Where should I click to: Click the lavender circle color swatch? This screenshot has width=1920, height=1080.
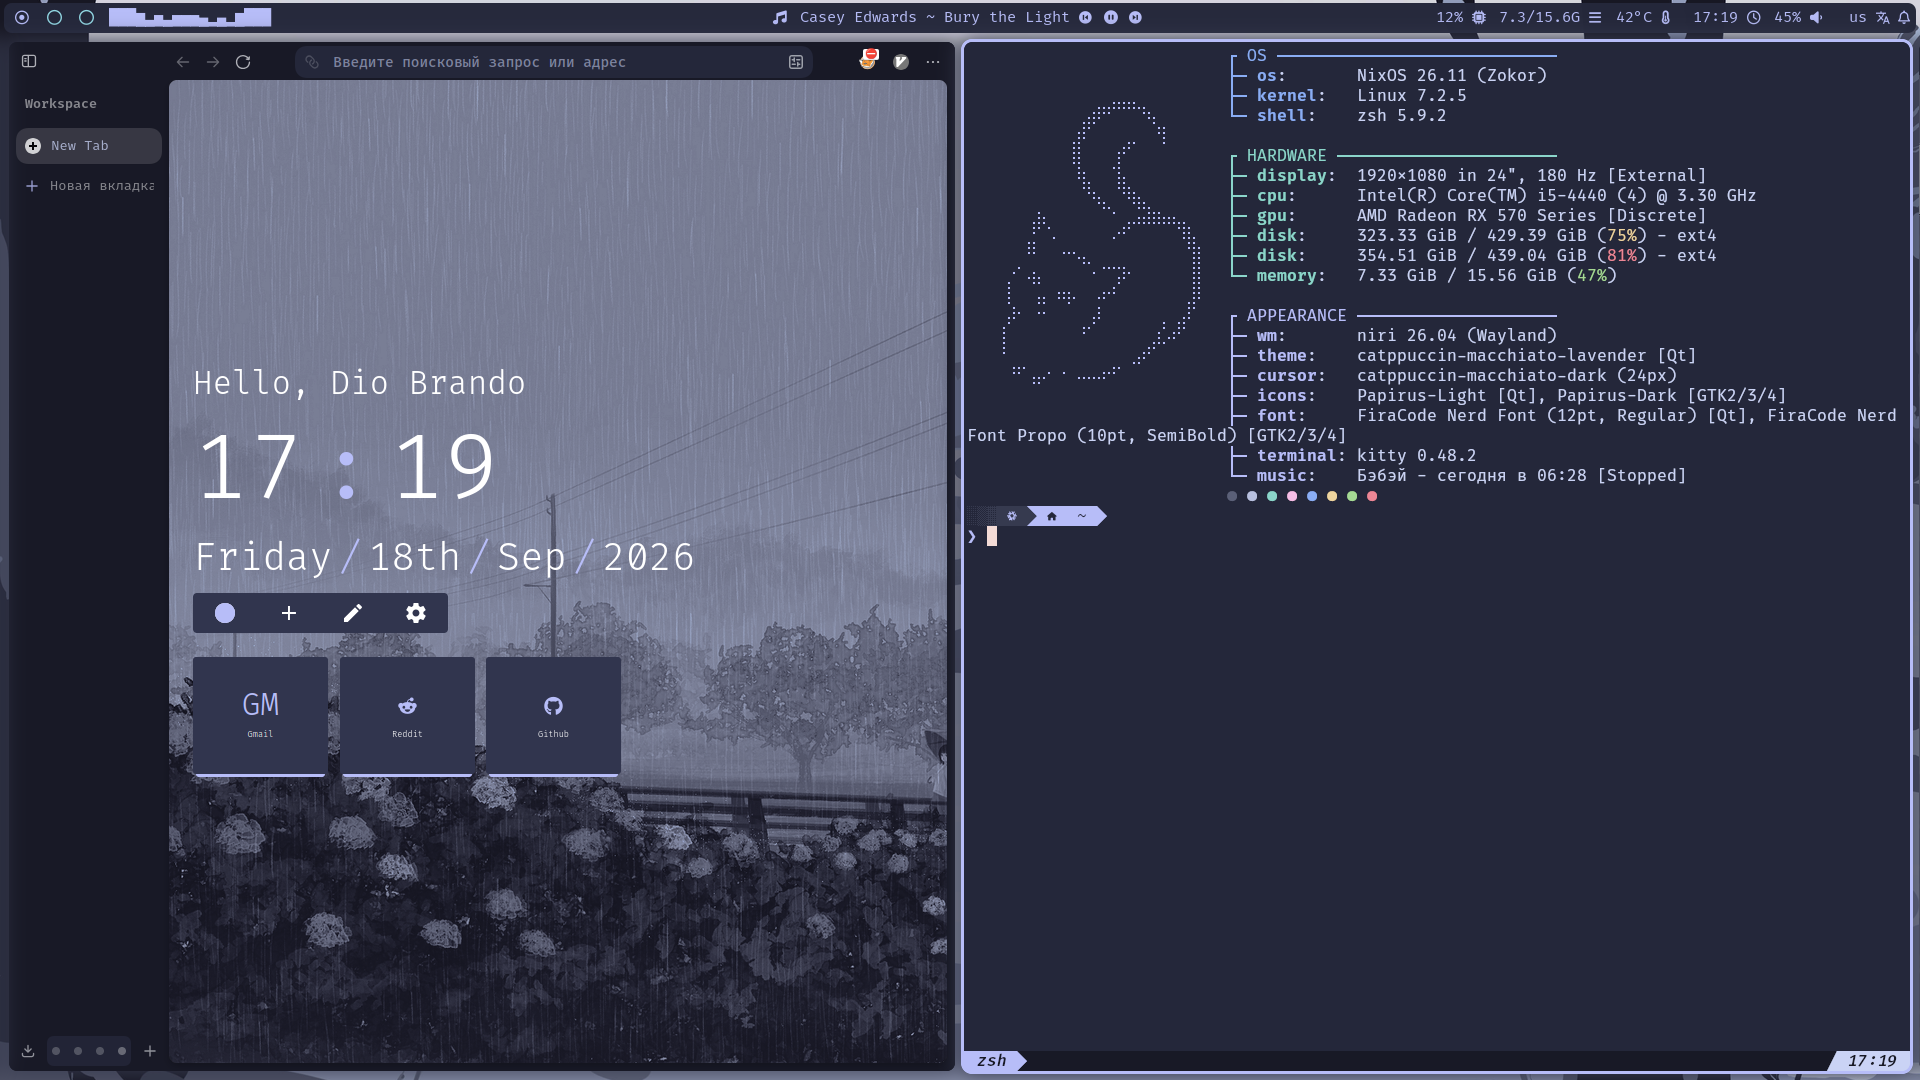(x=225, y=613)
